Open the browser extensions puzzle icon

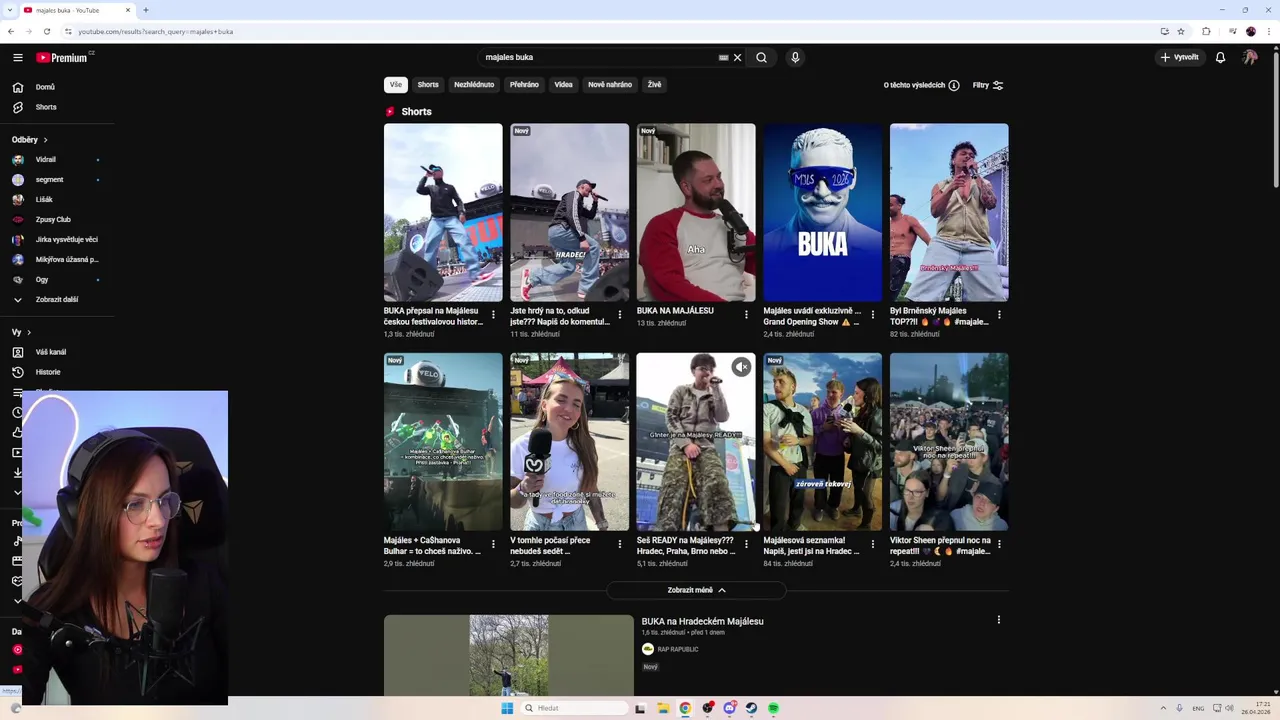[1206, 31]
